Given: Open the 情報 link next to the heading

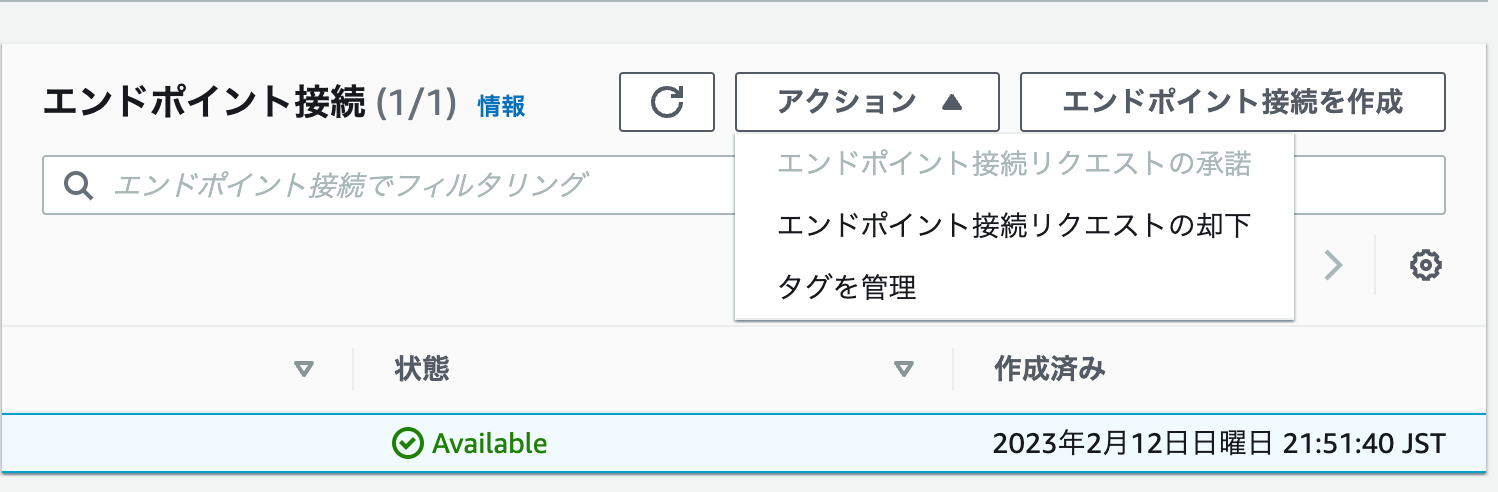Looking at the screenshot, I should 501,106.
